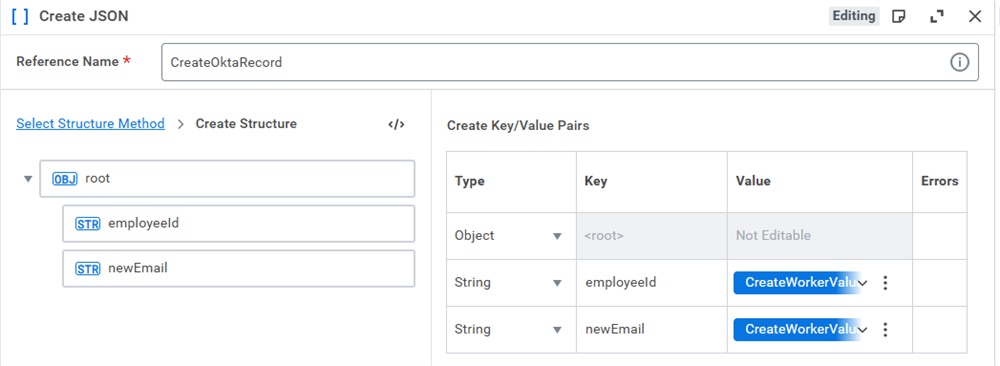The image size is (1000, 366).
Task: Open Type dropdown for employeeId row
Action: 557,282
